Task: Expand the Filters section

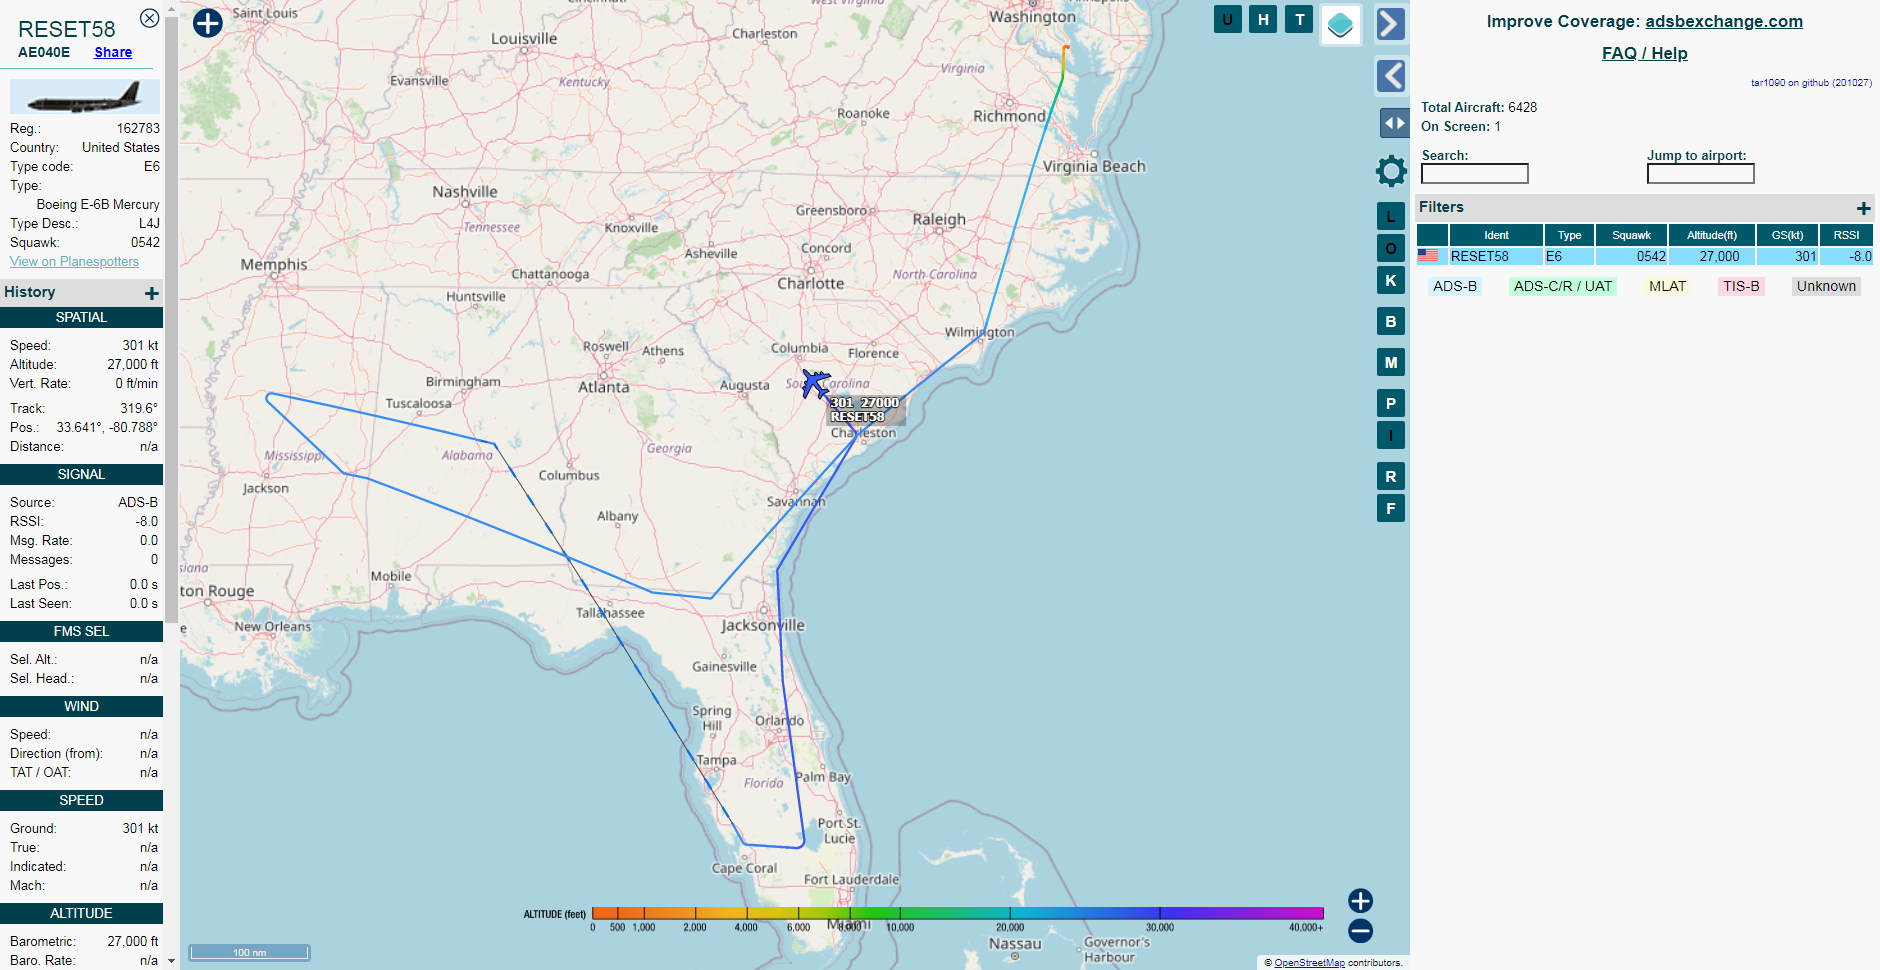Action: click(x=1863, y=208)
